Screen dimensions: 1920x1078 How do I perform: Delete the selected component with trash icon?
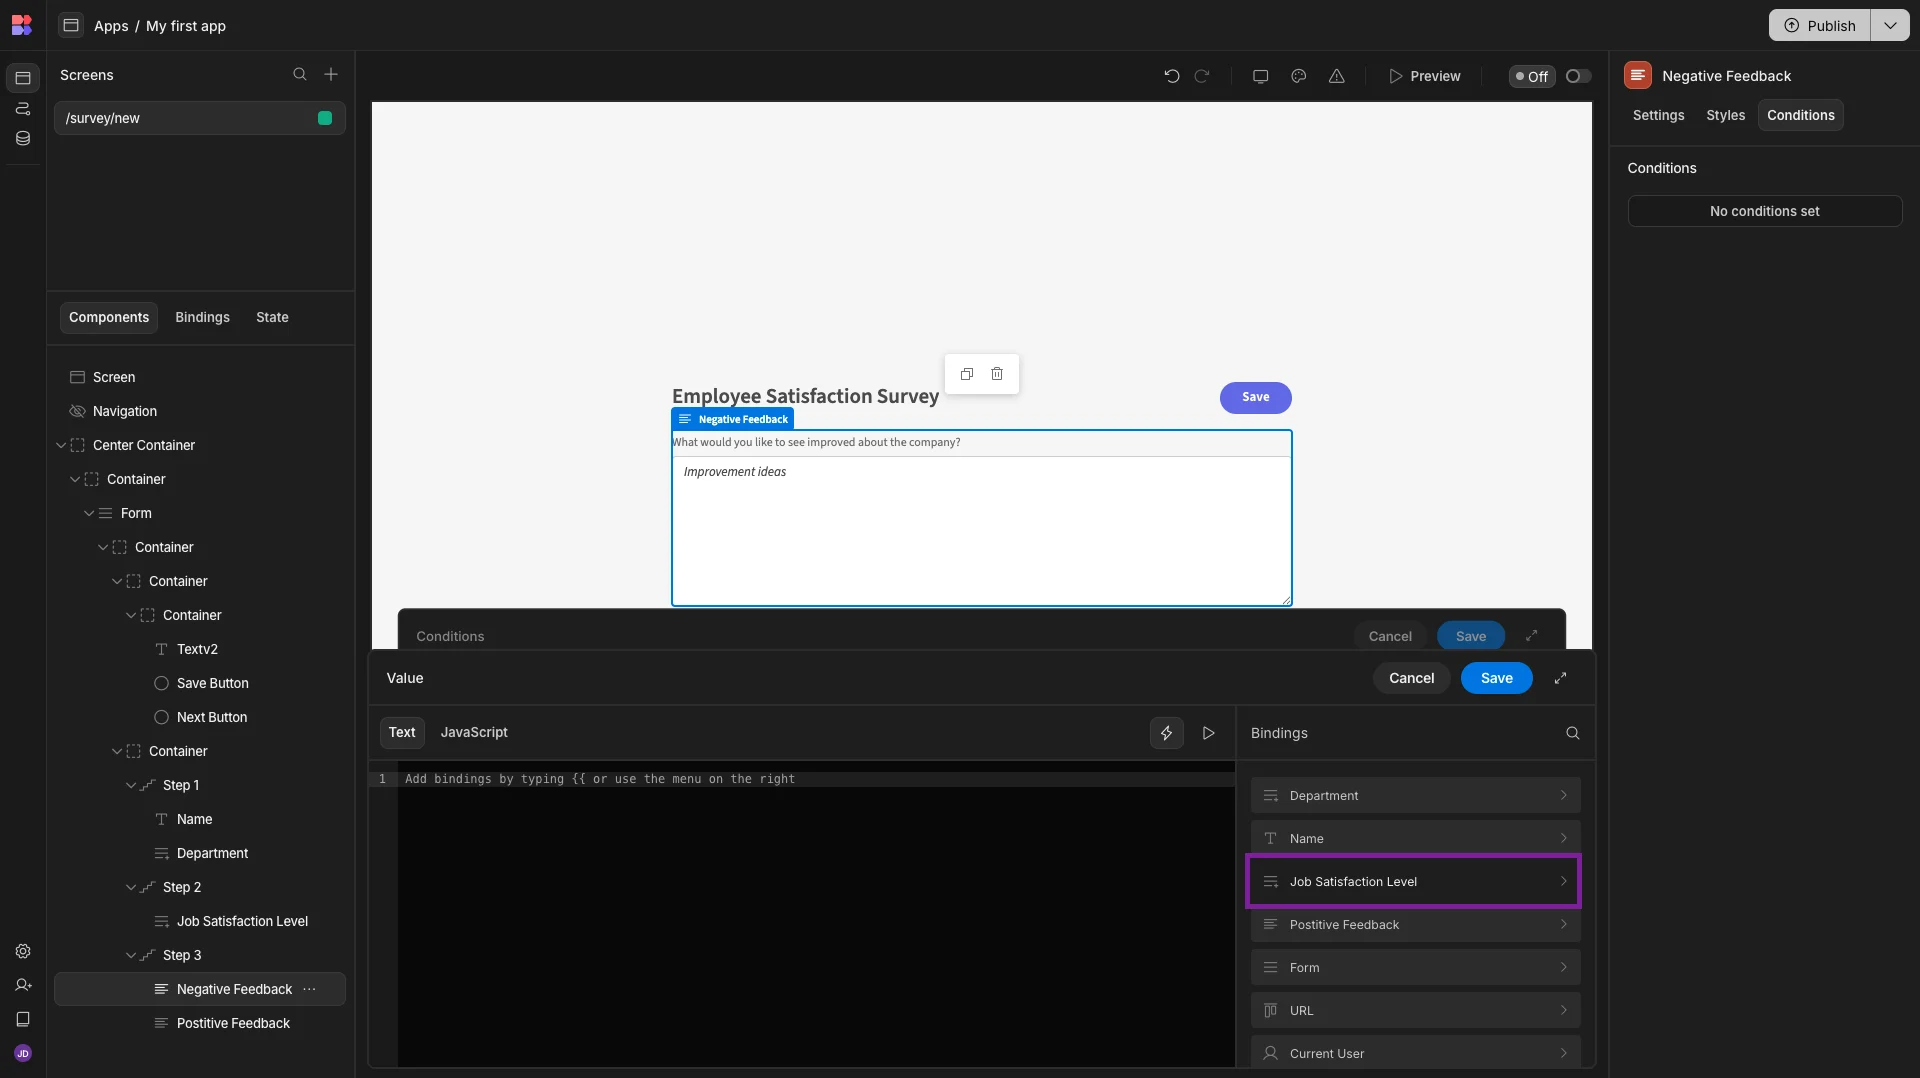997,374
